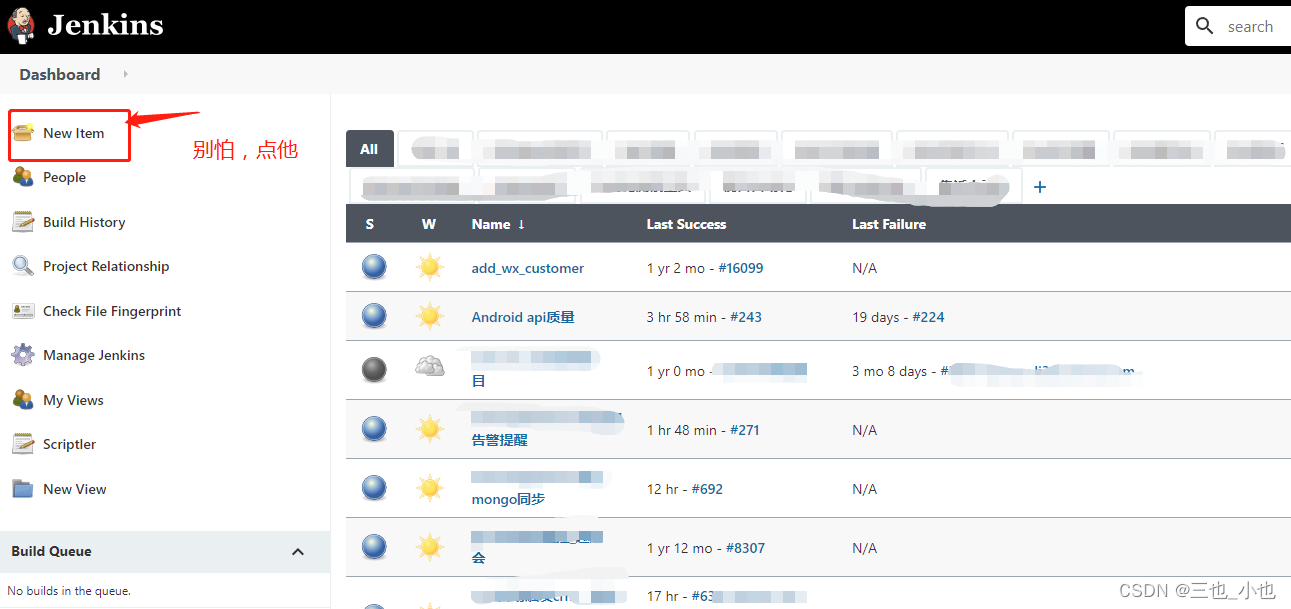This screenshot has width=1291, height=609.
Task: Open the New Item link
Action: pos(74,133)
